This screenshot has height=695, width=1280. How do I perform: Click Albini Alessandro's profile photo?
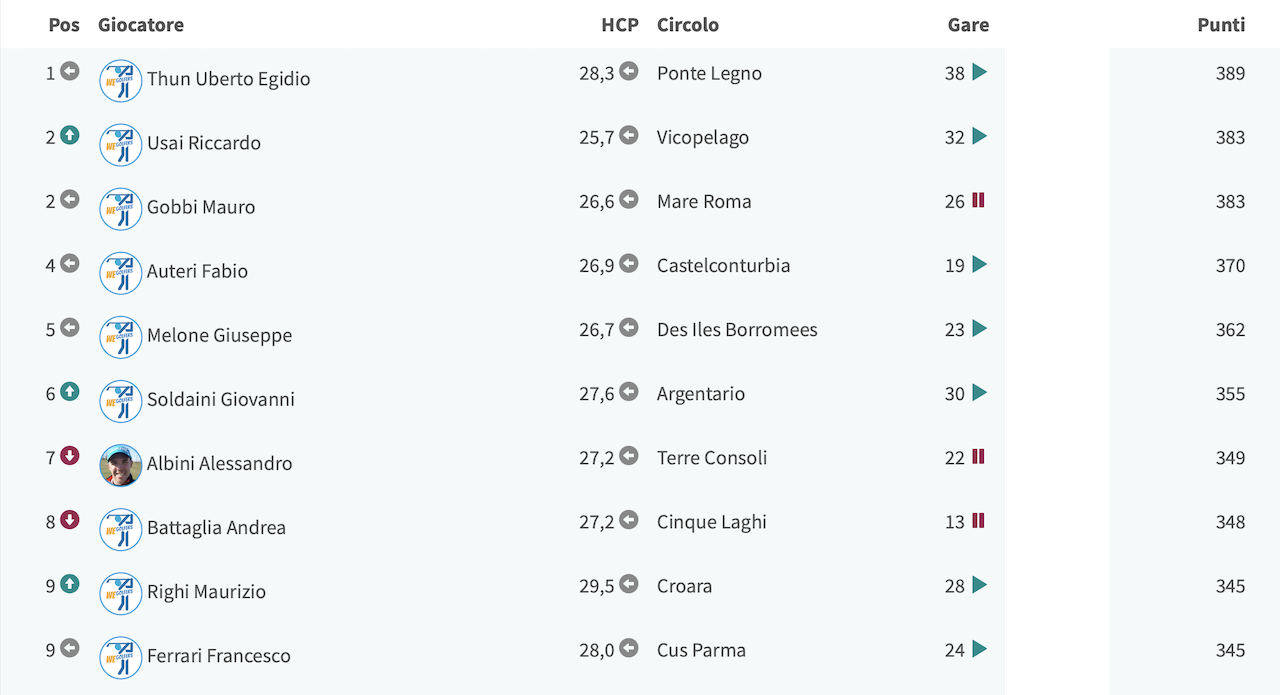pos(121,465)
